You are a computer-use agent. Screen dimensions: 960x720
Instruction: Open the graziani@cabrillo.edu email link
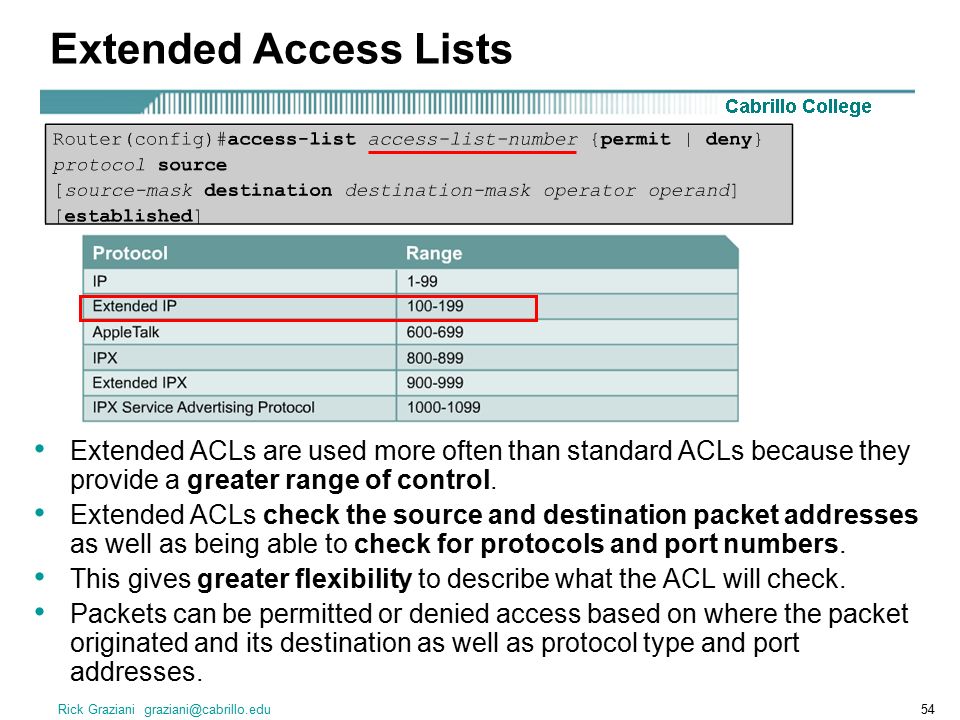(x=207, y=709)
